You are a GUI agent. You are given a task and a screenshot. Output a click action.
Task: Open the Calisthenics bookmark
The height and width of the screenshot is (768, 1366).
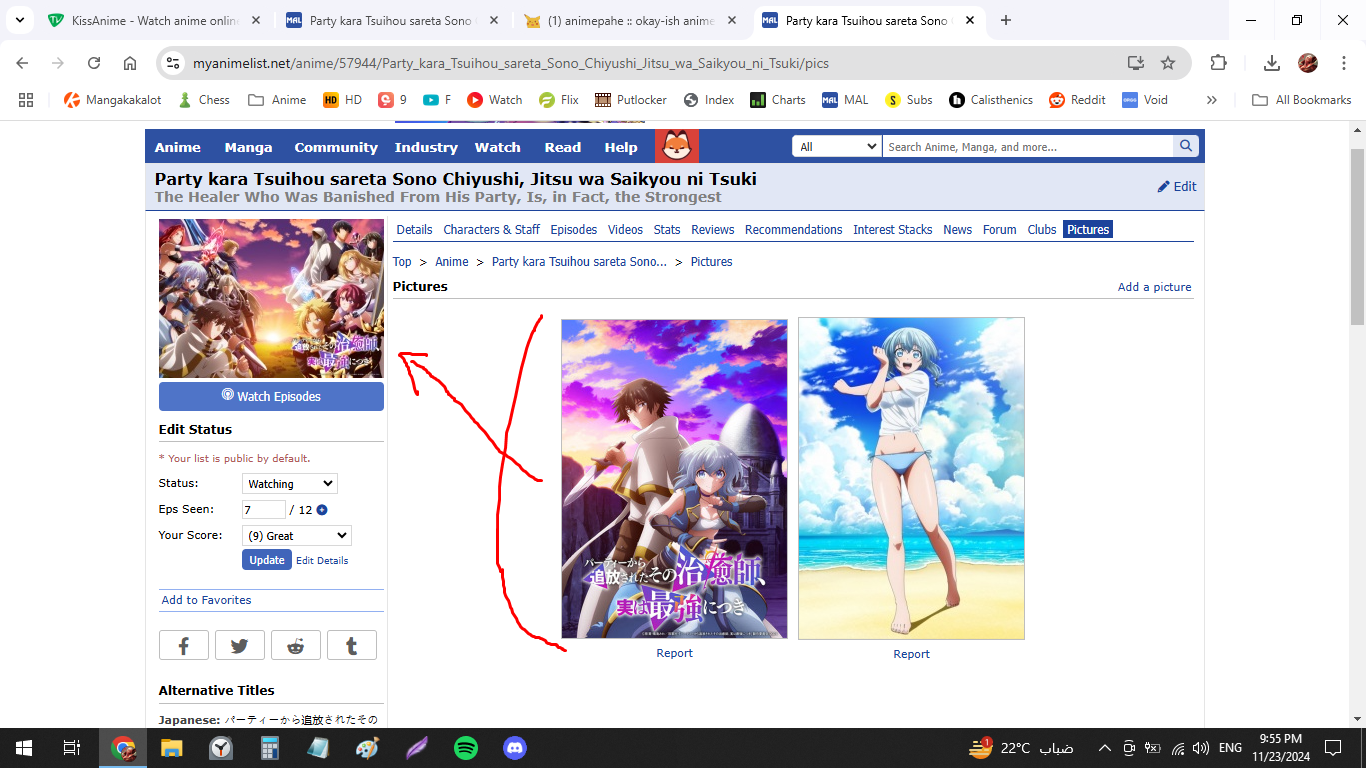tap(991, 100)
